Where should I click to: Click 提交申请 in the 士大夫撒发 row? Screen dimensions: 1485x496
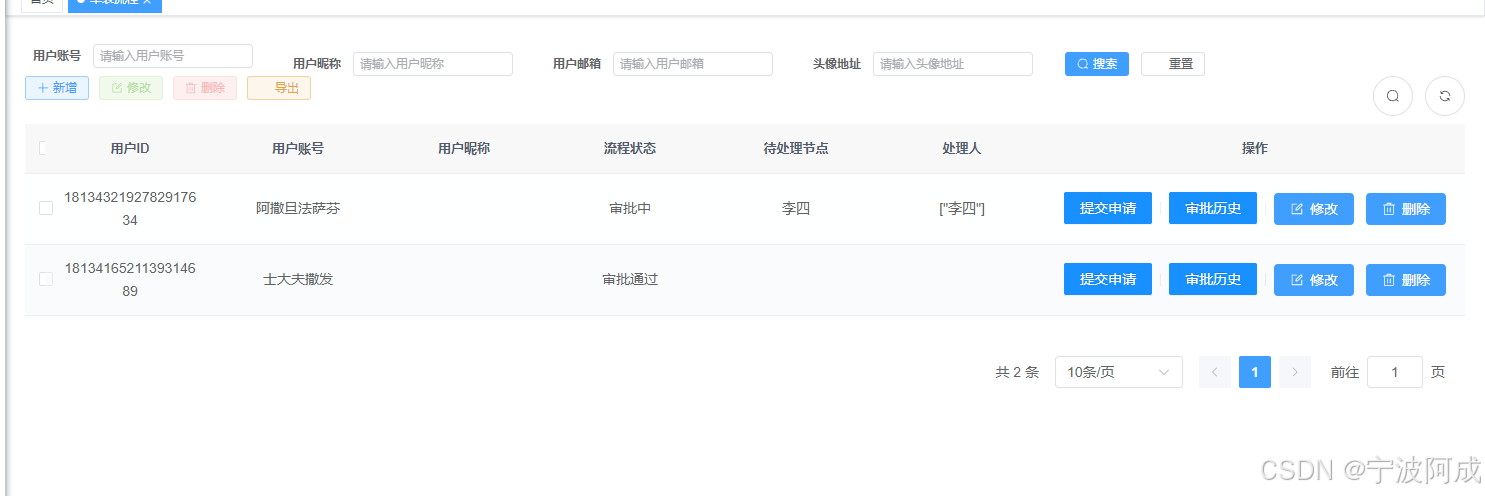pyautogui.click(x=1108, y=279)
